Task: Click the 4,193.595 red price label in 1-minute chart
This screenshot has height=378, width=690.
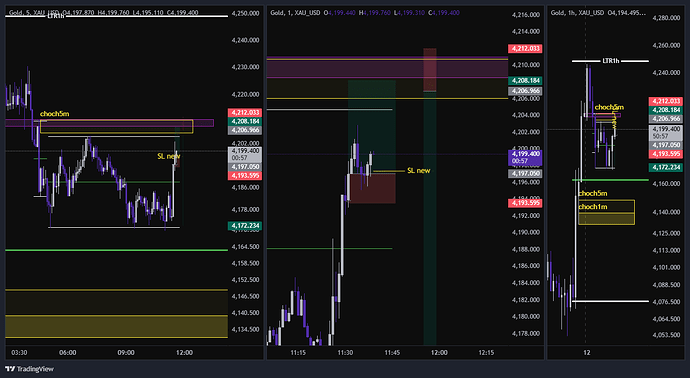Action: coord(525,203)
